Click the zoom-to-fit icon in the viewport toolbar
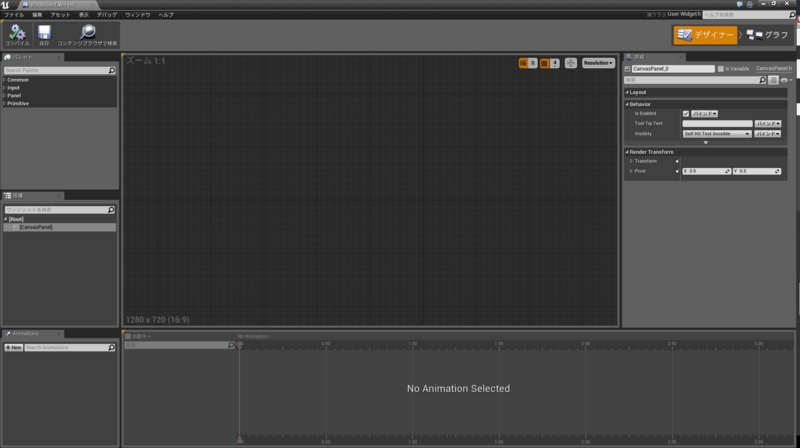 click(x=570, y=63)
